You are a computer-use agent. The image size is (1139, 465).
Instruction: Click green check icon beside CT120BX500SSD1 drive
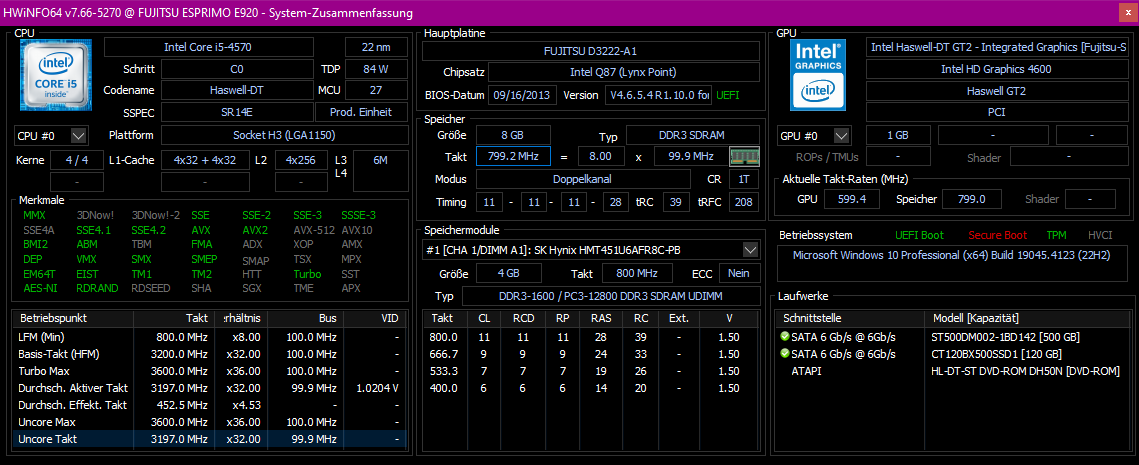point(784,355)
